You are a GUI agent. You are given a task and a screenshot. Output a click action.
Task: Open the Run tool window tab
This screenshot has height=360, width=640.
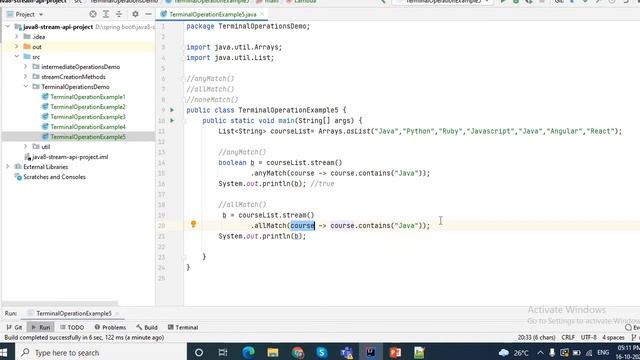pyautogui.click(x=40, y=327)
